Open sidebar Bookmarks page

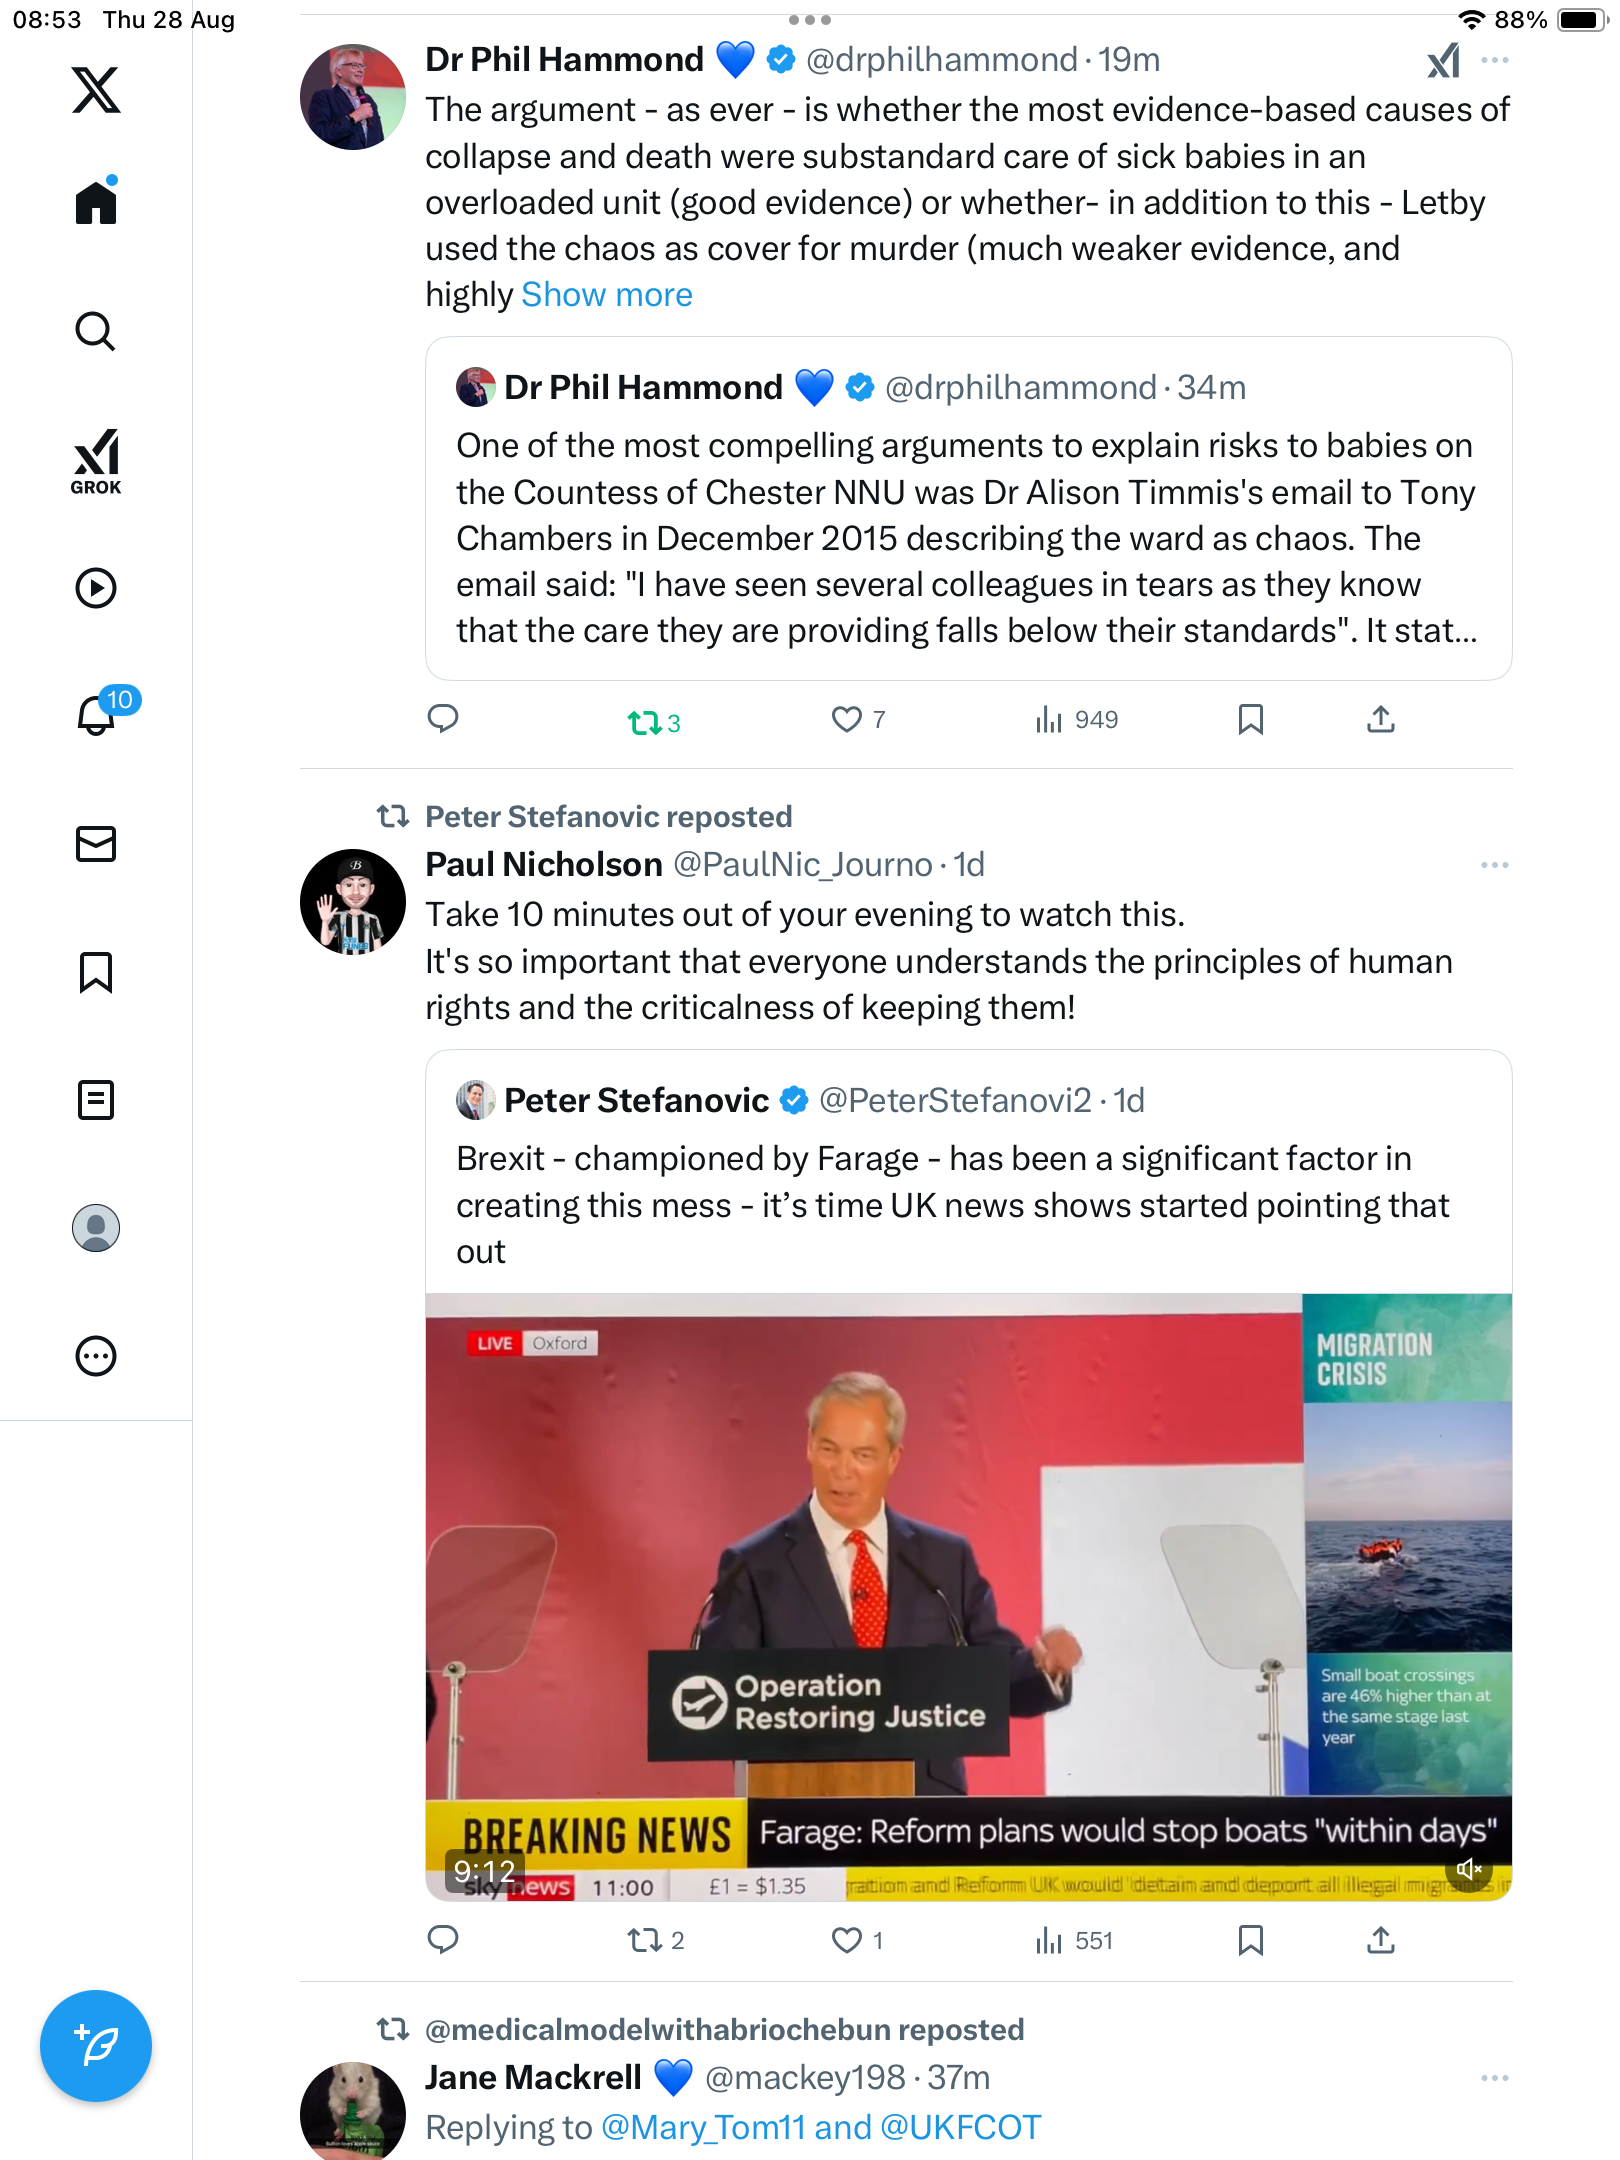coord(96,972)
